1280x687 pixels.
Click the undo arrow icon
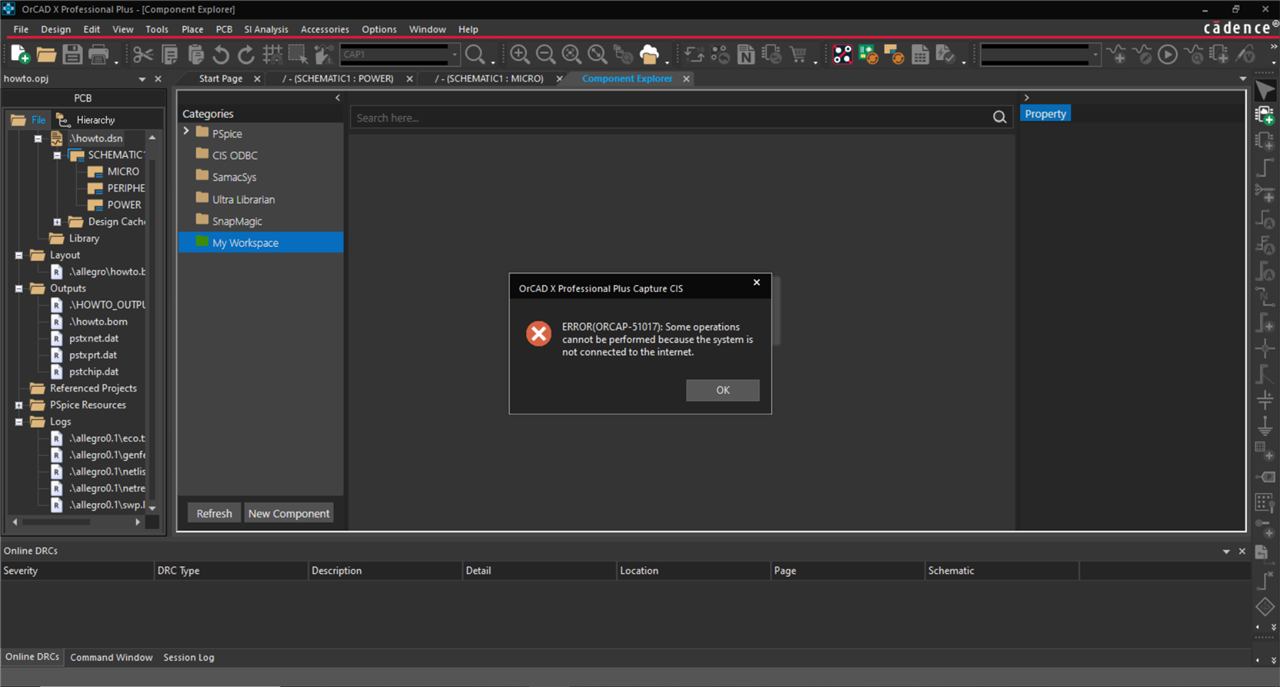[x=221, y=54]
